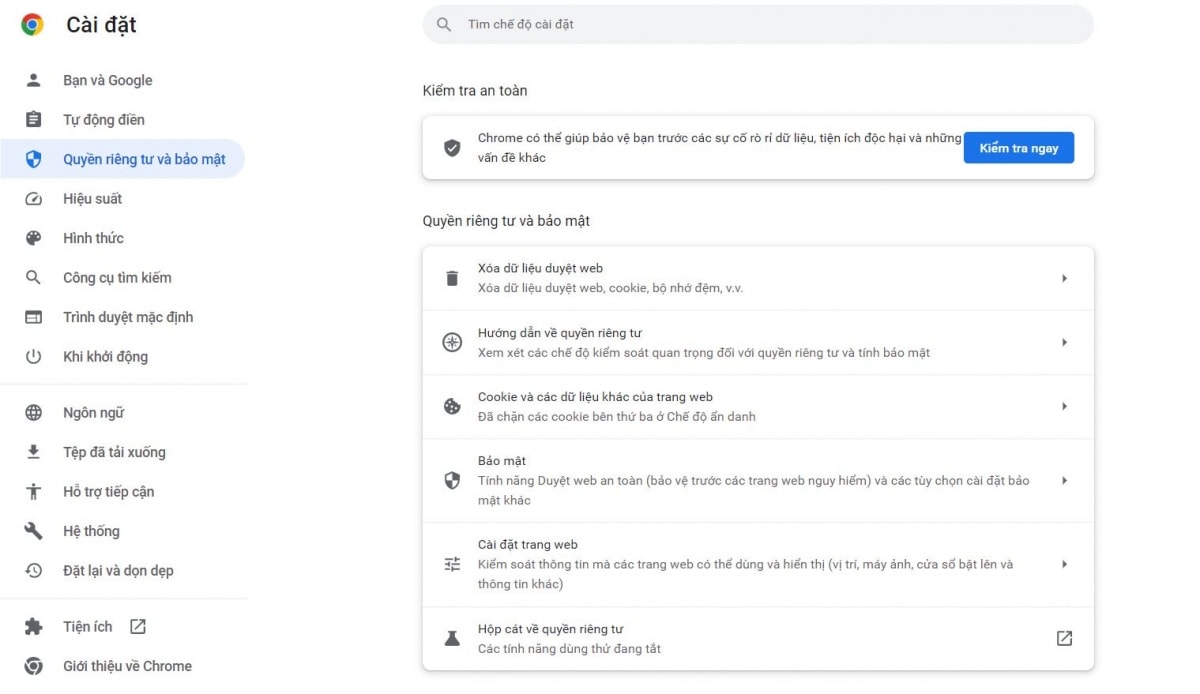Image resolution: width=1200 pixels, height=694 pixels.
Task: Click 'Các tính năng dùng thử đang tắt' text
Action: pyautogui.click(x=569, y=649)
